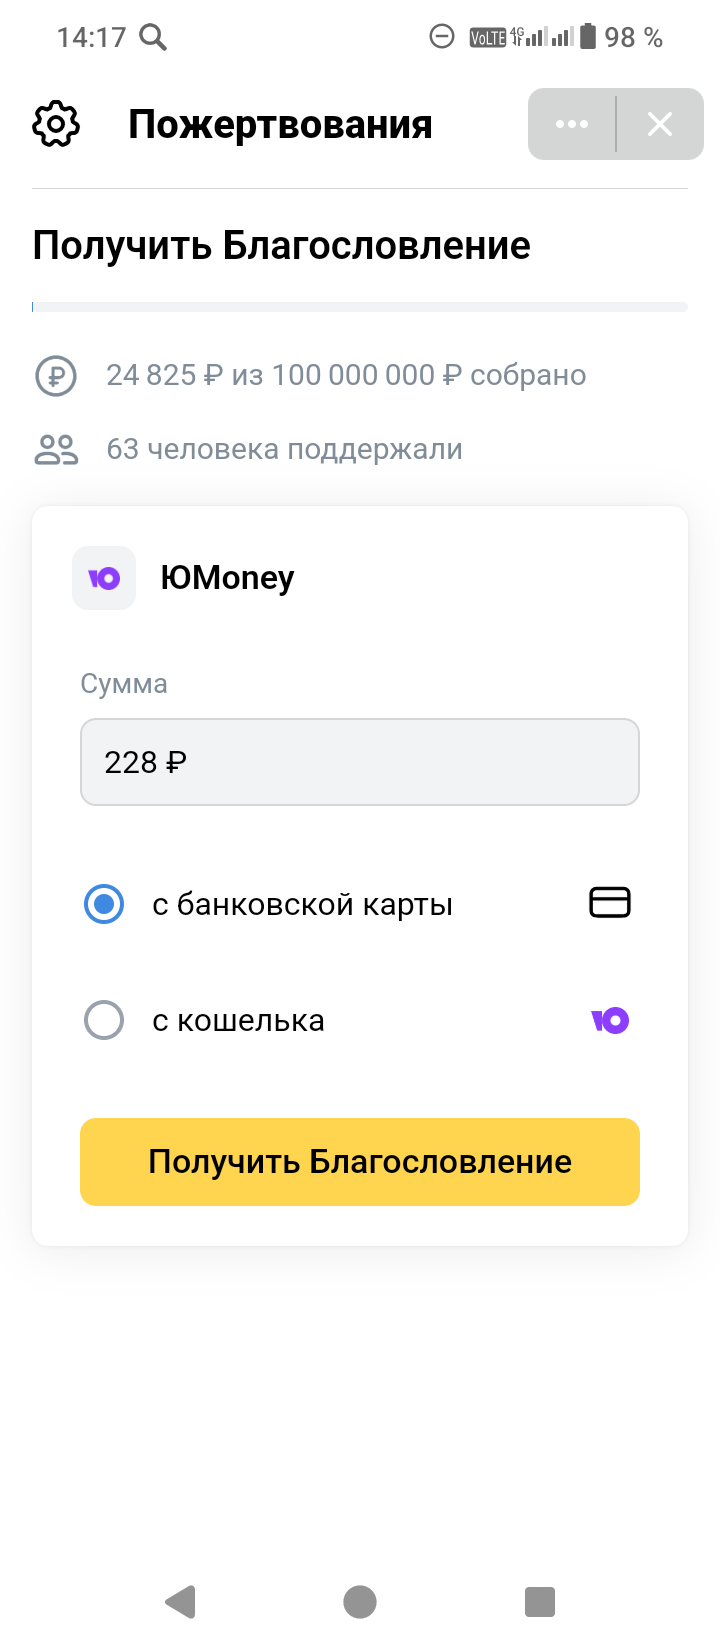Tap the search icon in status bar
The image size is (720, 1650).
click(x=153, y=38)
